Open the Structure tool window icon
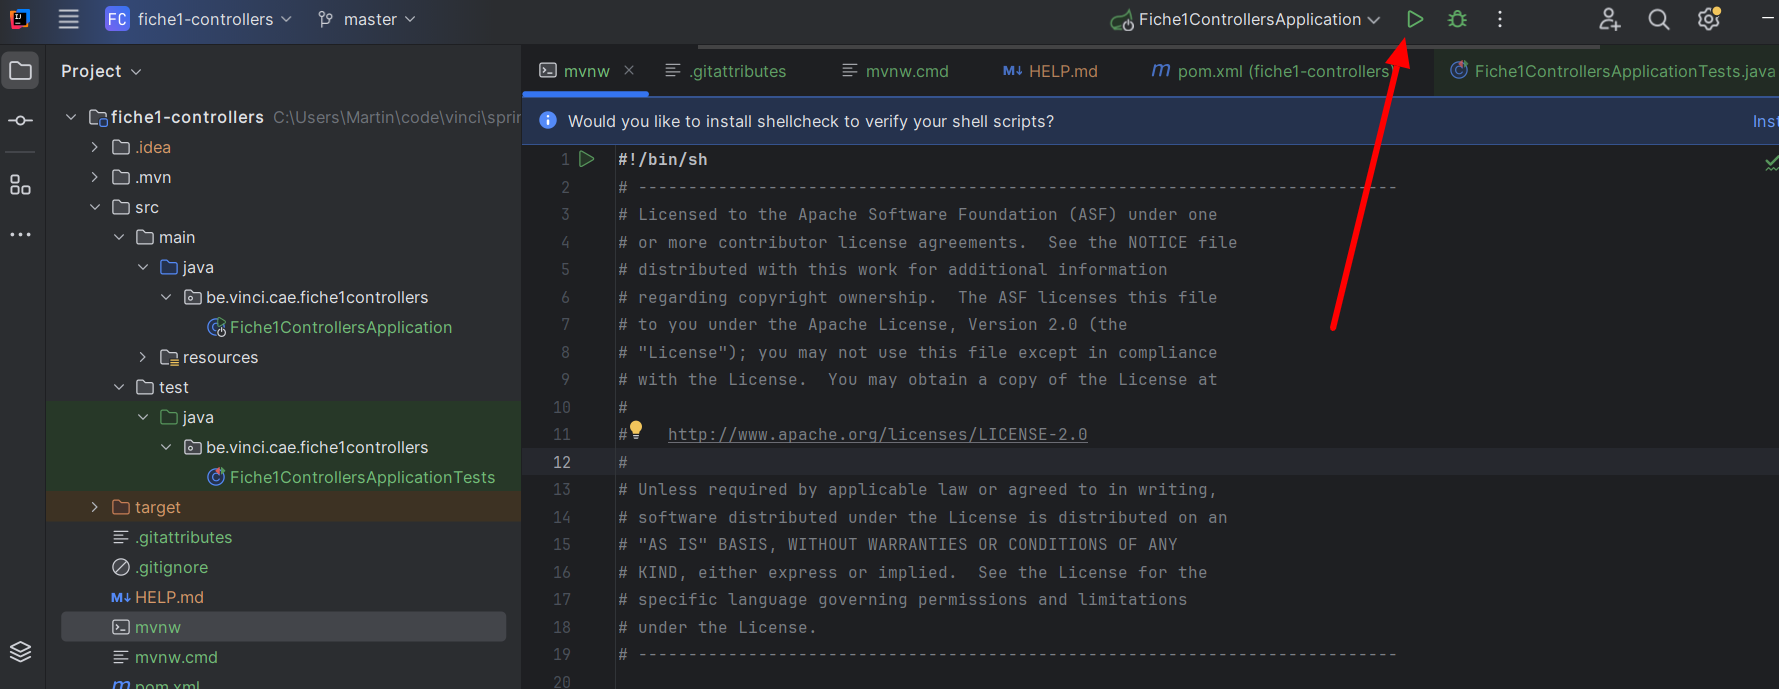This screenshot has height=689, width=1779. [20, 185]
